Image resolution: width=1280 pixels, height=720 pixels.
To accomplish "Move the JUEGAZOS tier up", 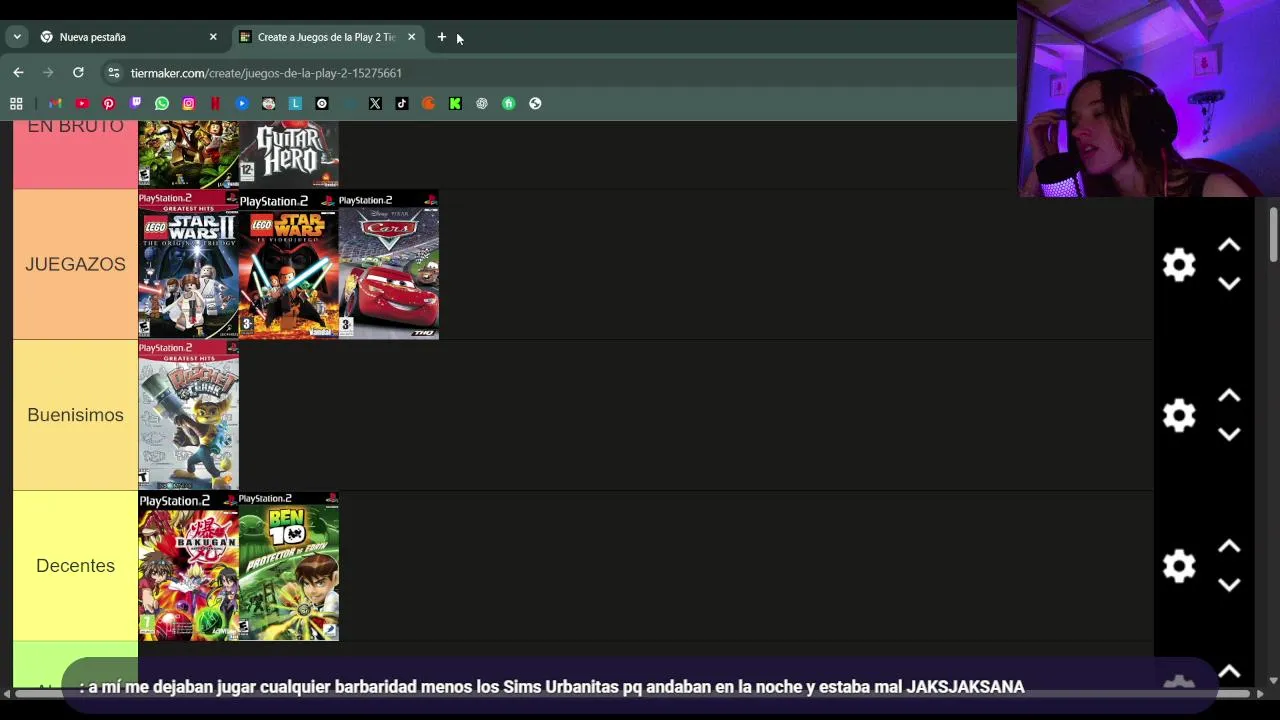I will click(1229, 245).
